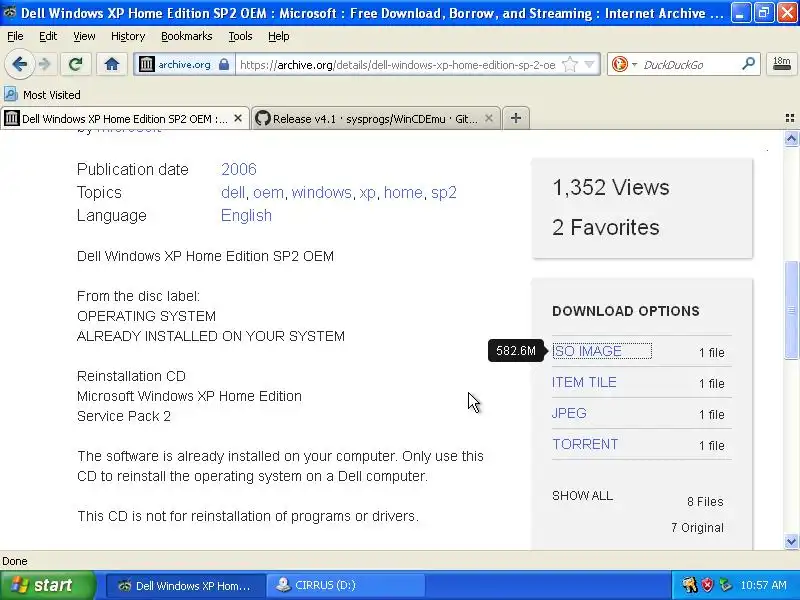
Task: Close the Dell Windows XP Home Edition tab
Action: tap(238, 118)
